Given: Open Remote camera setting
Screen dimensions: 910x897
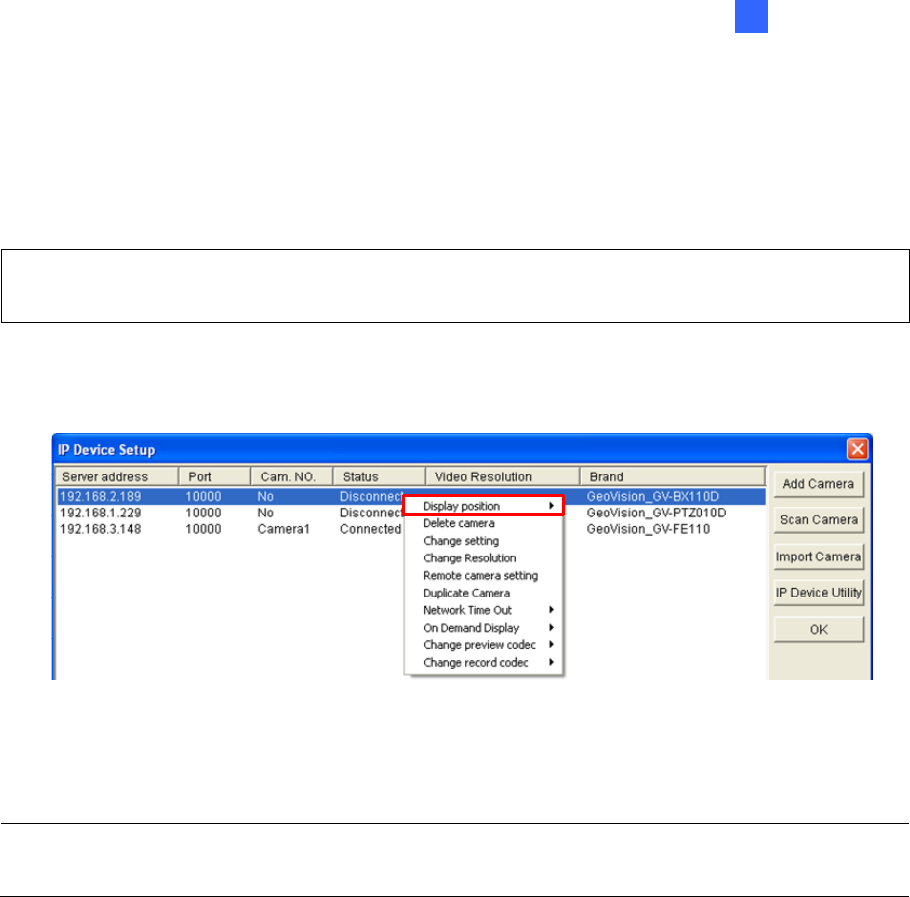Looking at the screenshot, I should [x=483, y=576].
